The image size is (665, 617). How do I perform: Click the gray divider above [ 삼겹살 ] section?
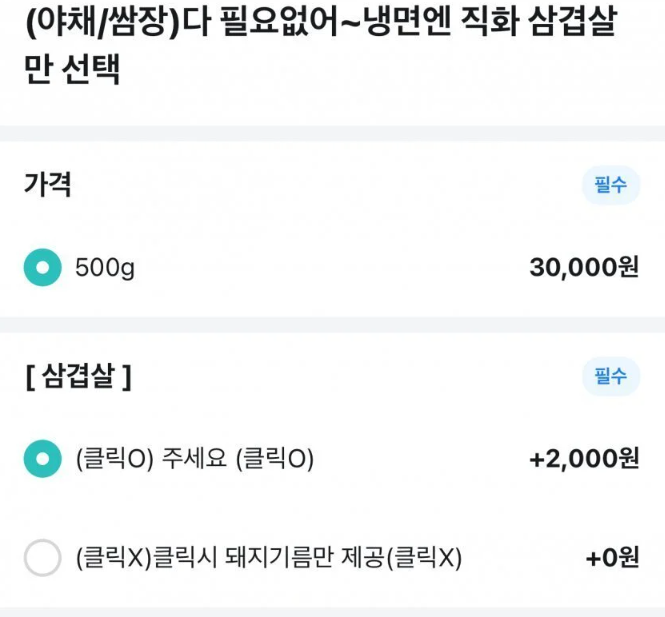point(332,325)
